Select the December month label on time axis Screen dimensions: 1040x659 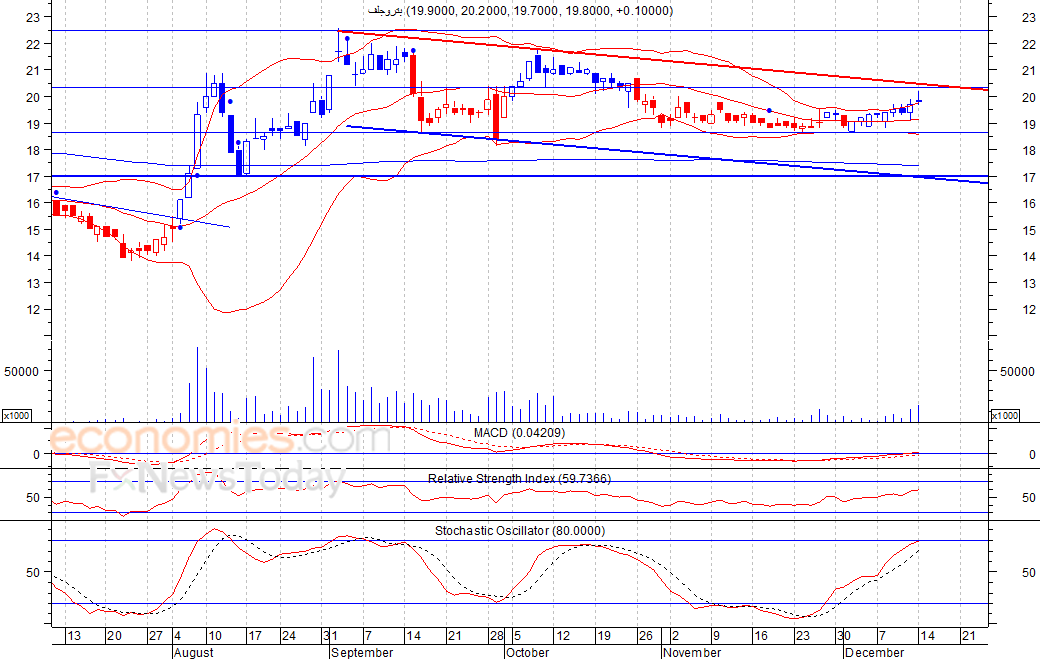coord(874,652)
